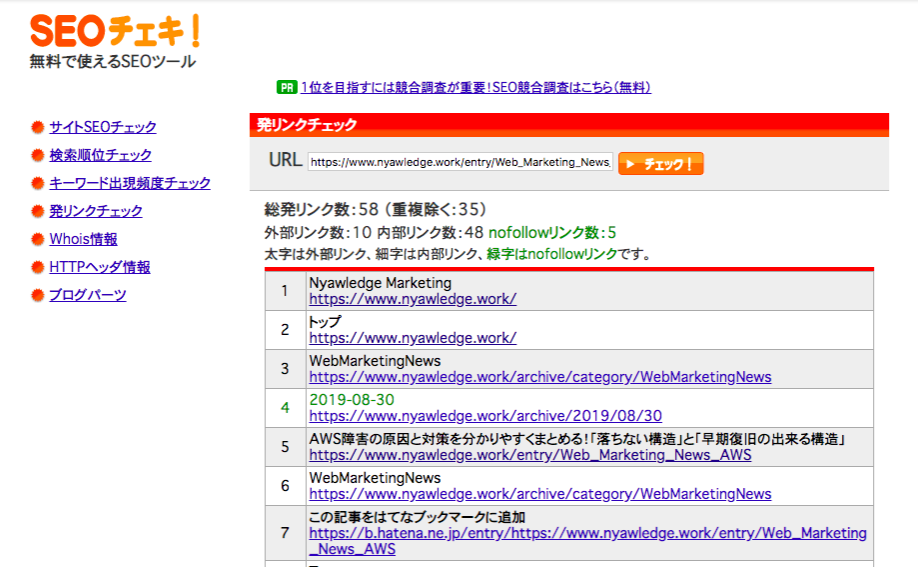Focus the URL input field
Viewport: 918px width, 567px height.
point(460,162)
